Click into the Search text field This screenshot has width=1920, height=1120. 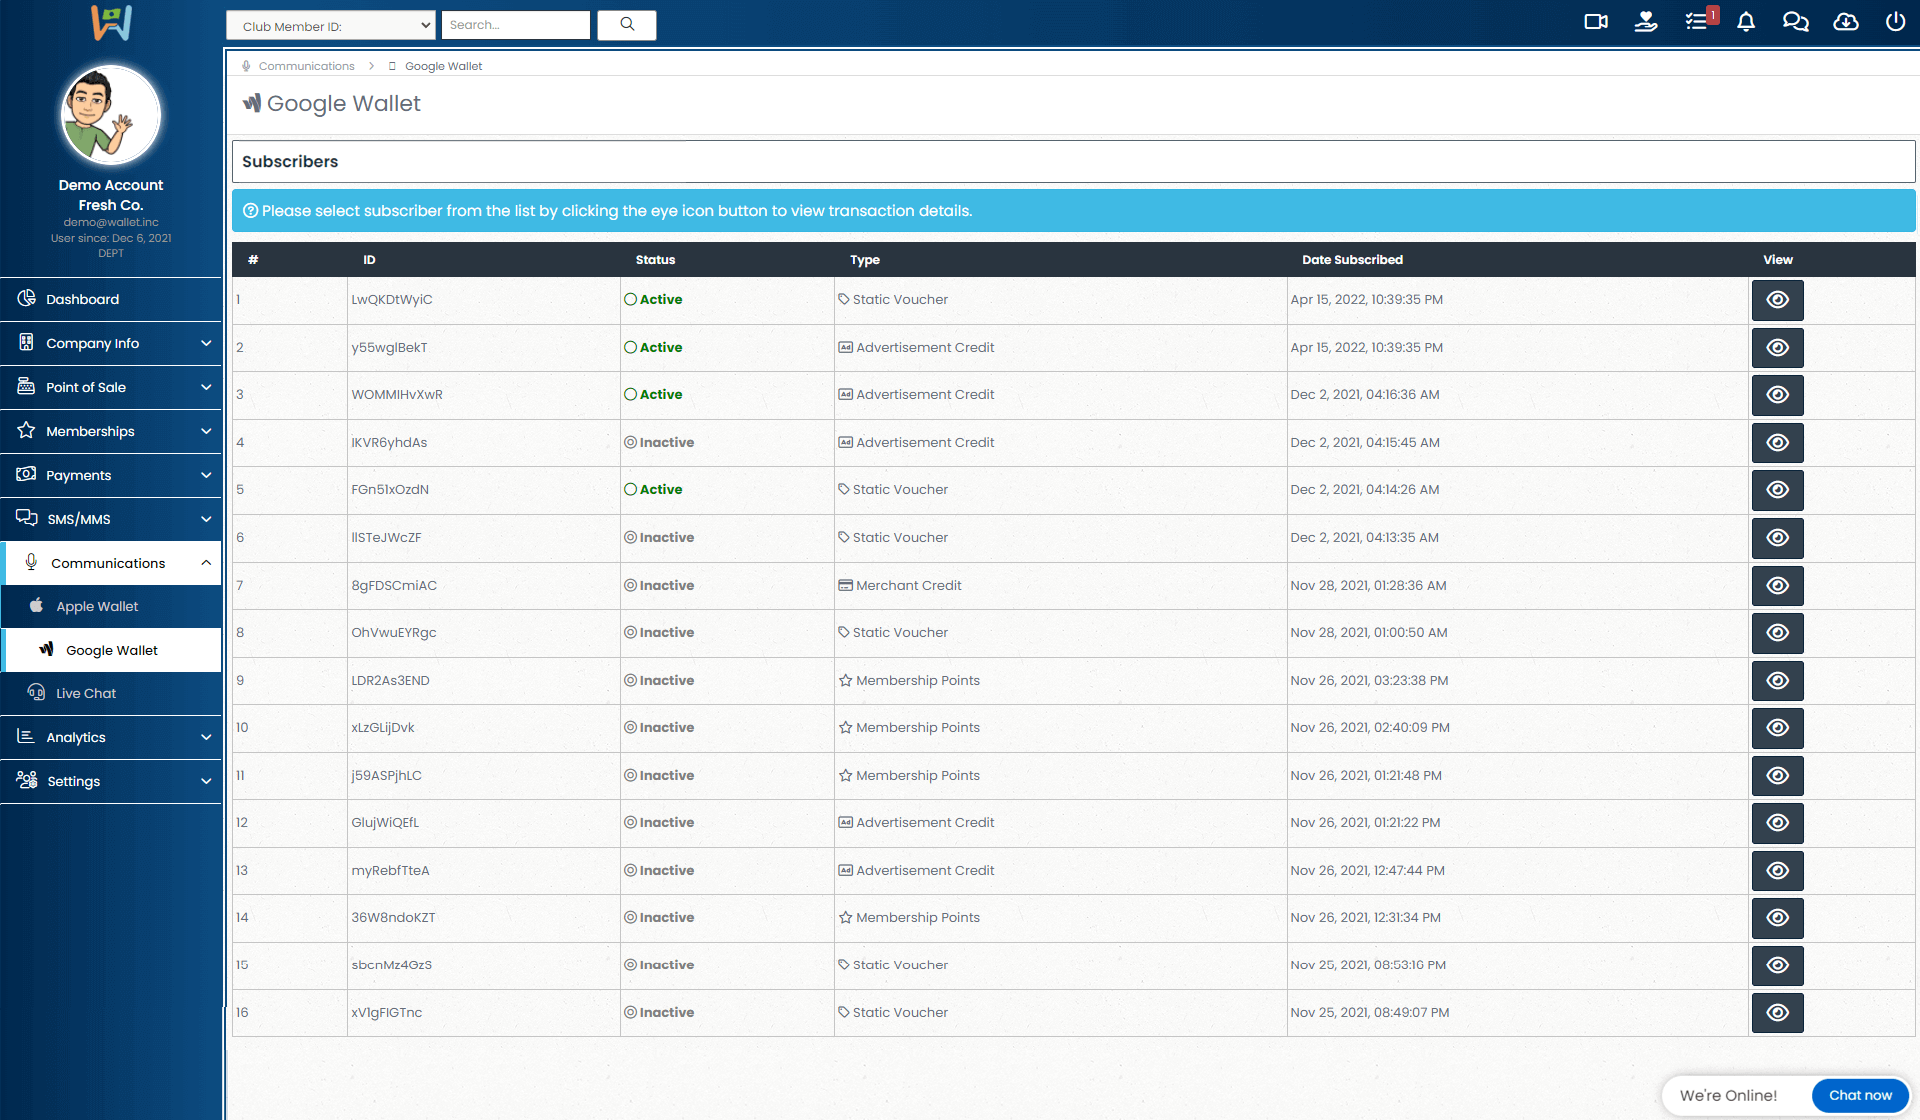point(515,25)
